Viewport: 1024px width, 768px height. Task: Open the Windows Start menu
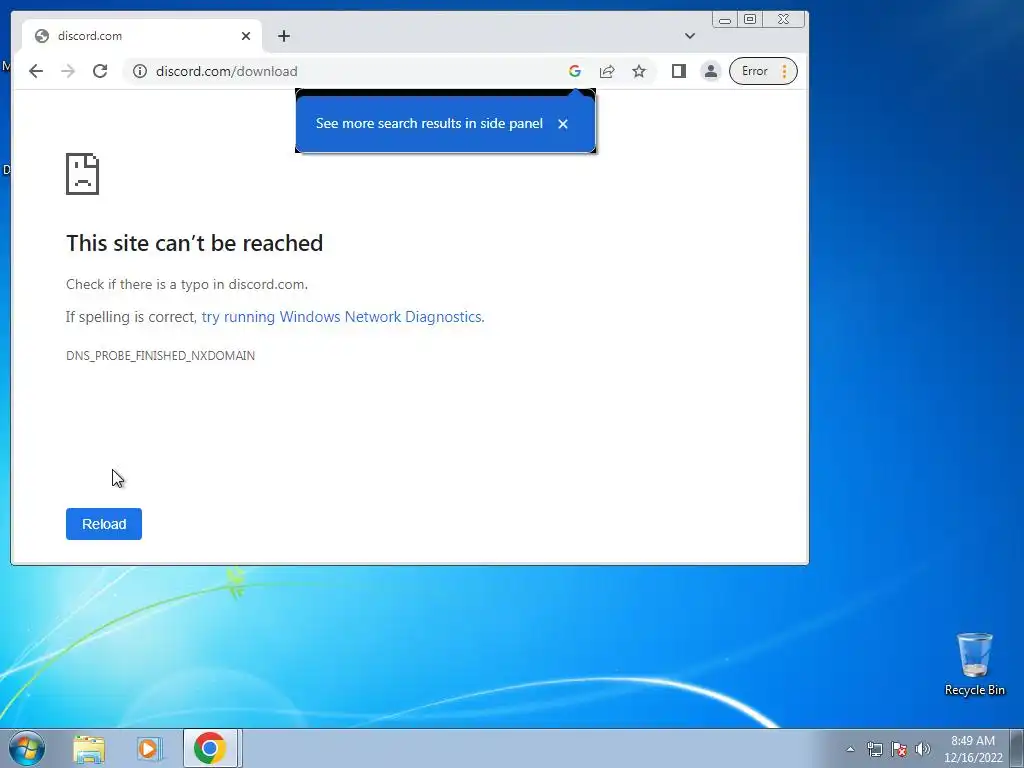pos(27,748)
